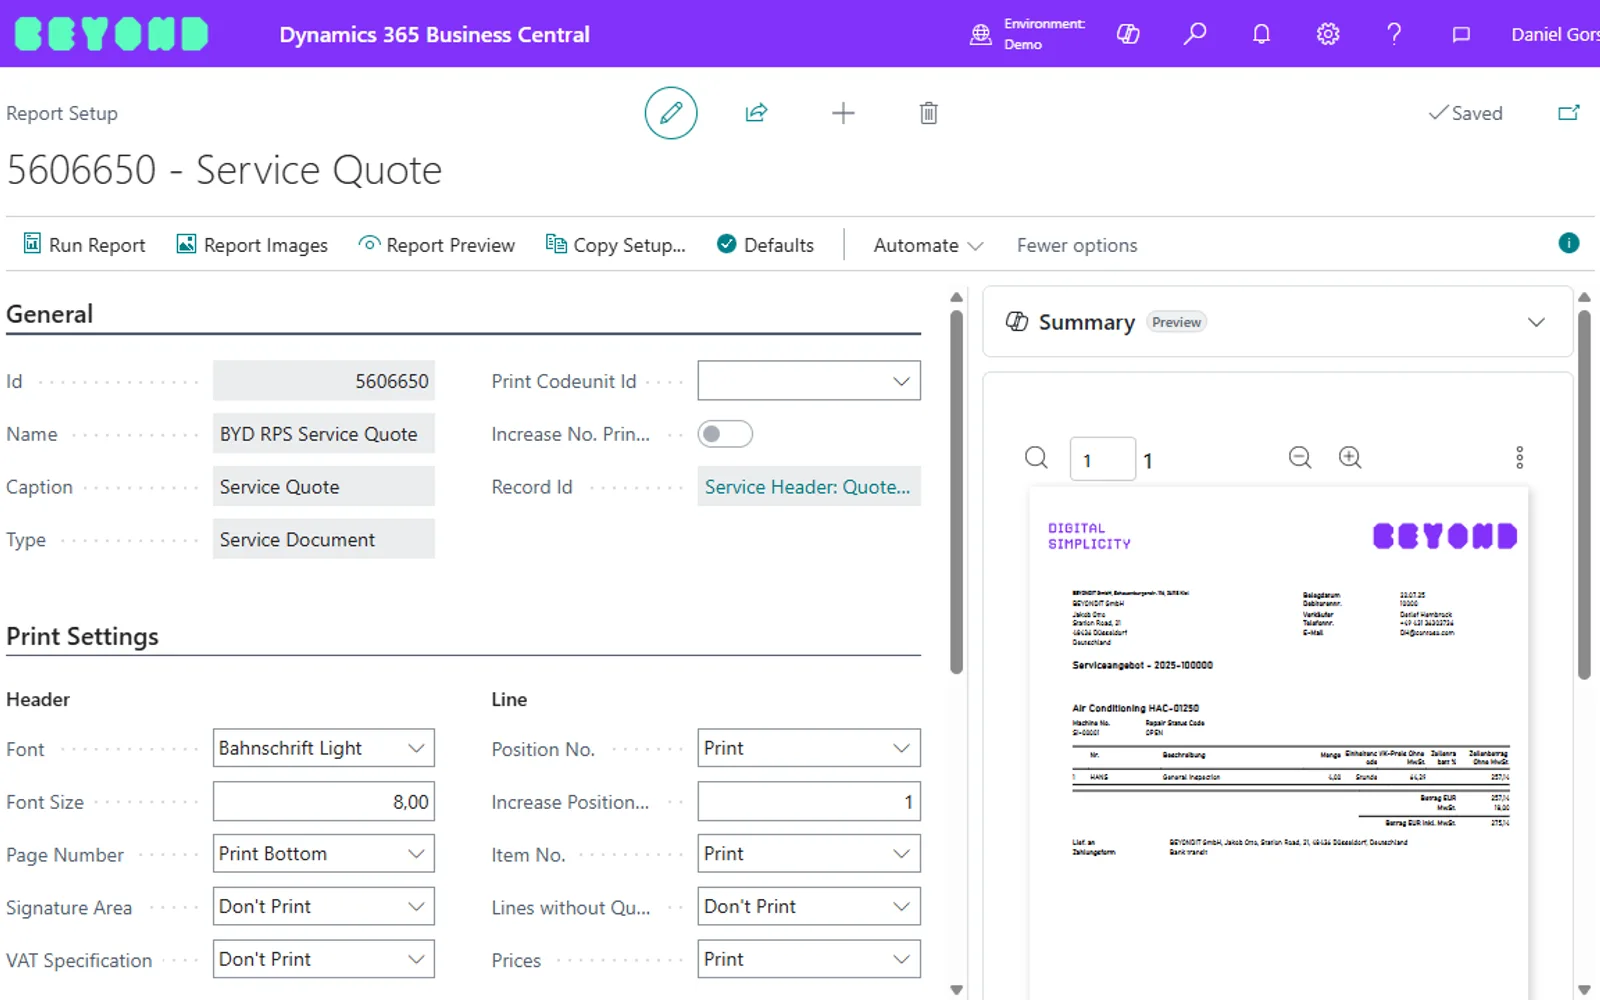This screenshot has height=1000, width=1600.
Task: Open the help question mark
Action: click(1394, 34)
